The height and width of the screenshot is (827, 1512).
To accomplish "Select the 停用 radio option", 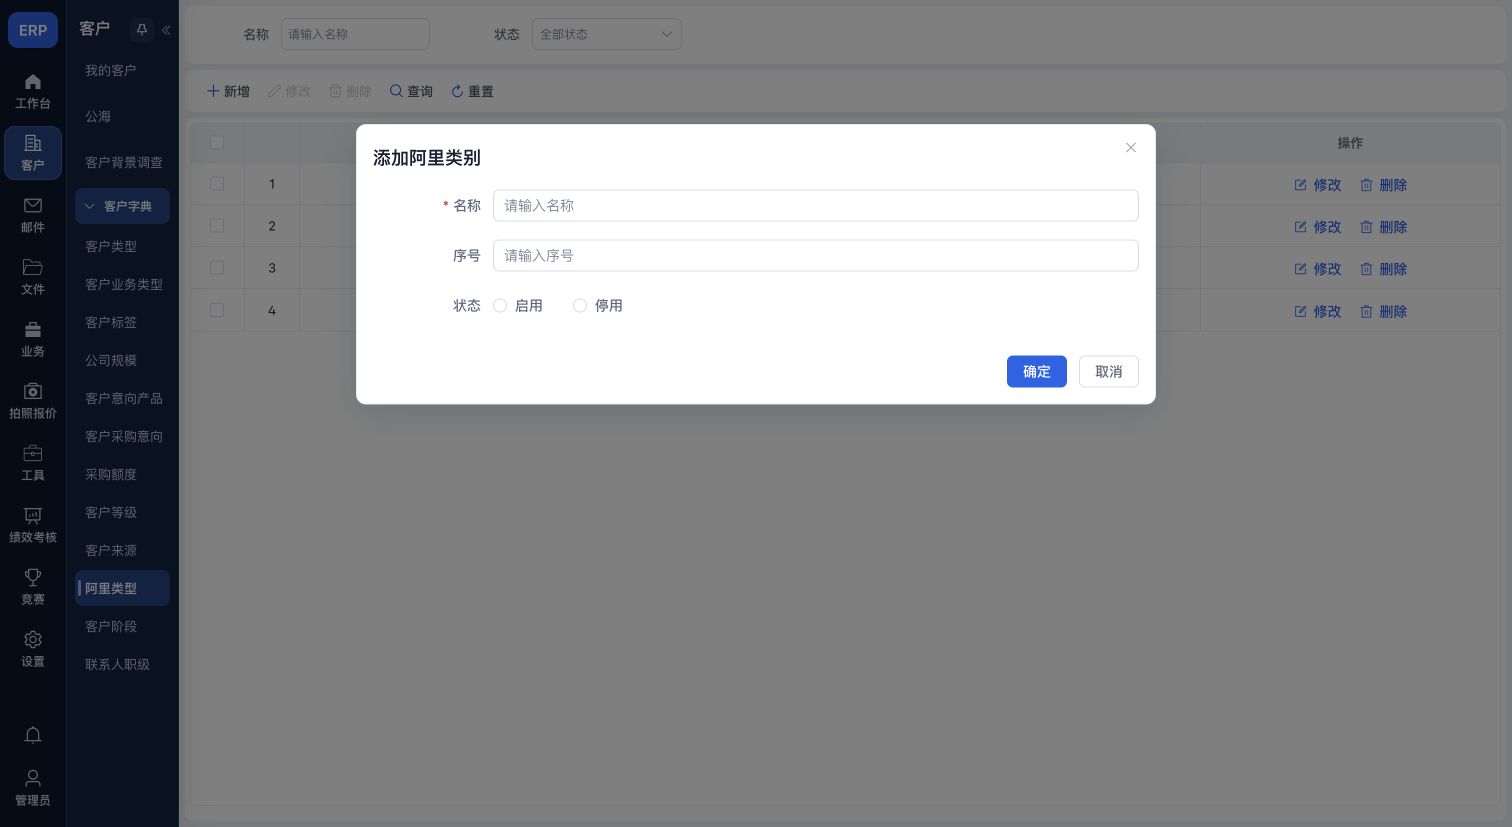I will (580, 305).
